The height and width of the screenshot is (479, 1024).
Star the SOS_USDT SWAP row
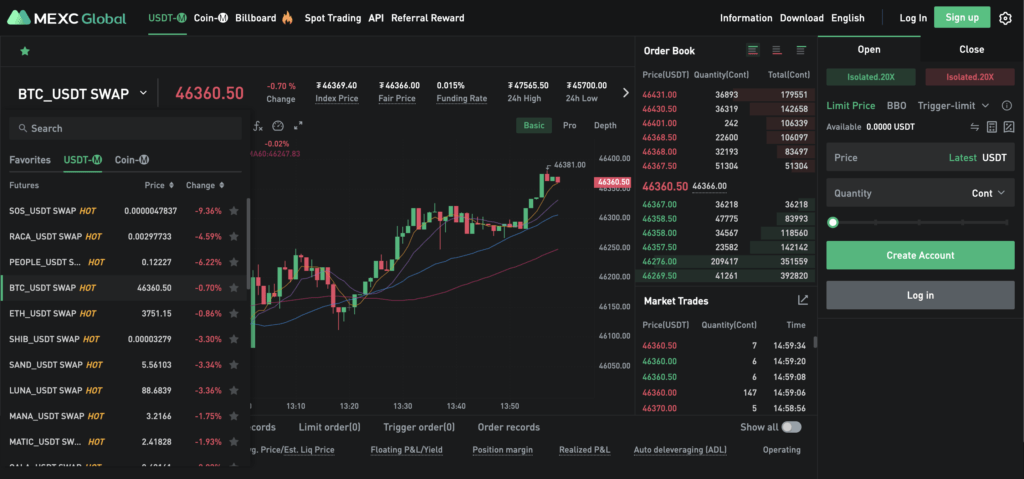(234, 211)
